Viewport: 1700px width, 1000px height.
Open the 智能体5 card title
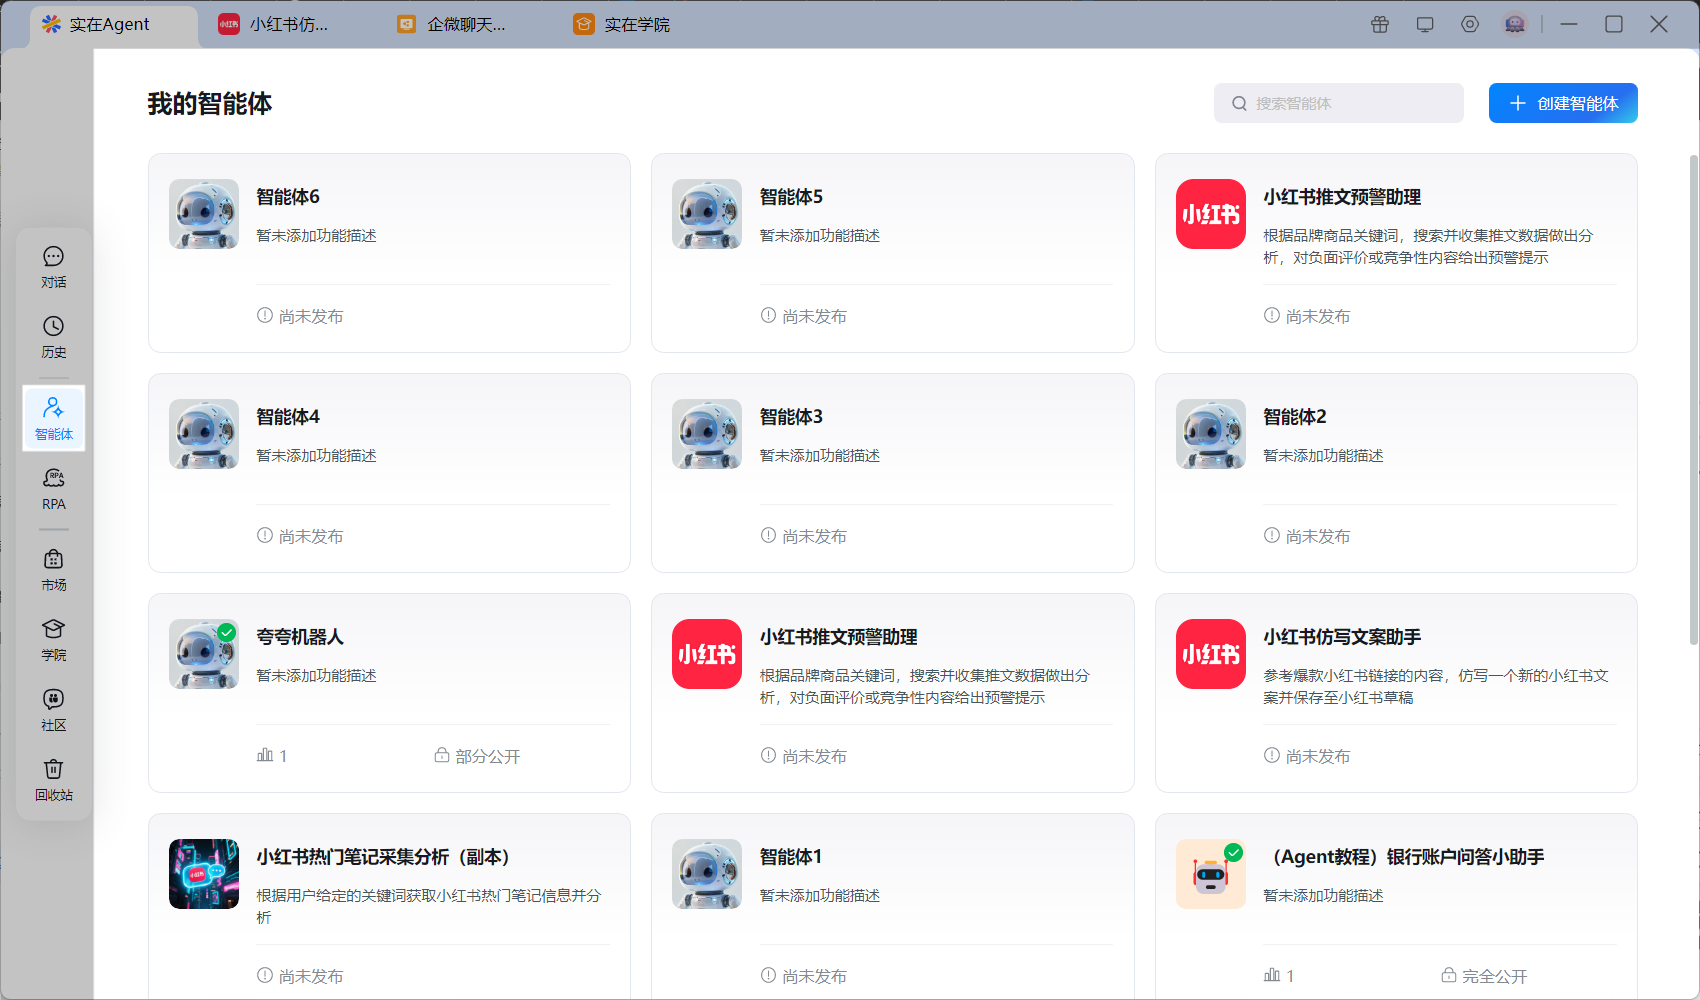(791, 197)
